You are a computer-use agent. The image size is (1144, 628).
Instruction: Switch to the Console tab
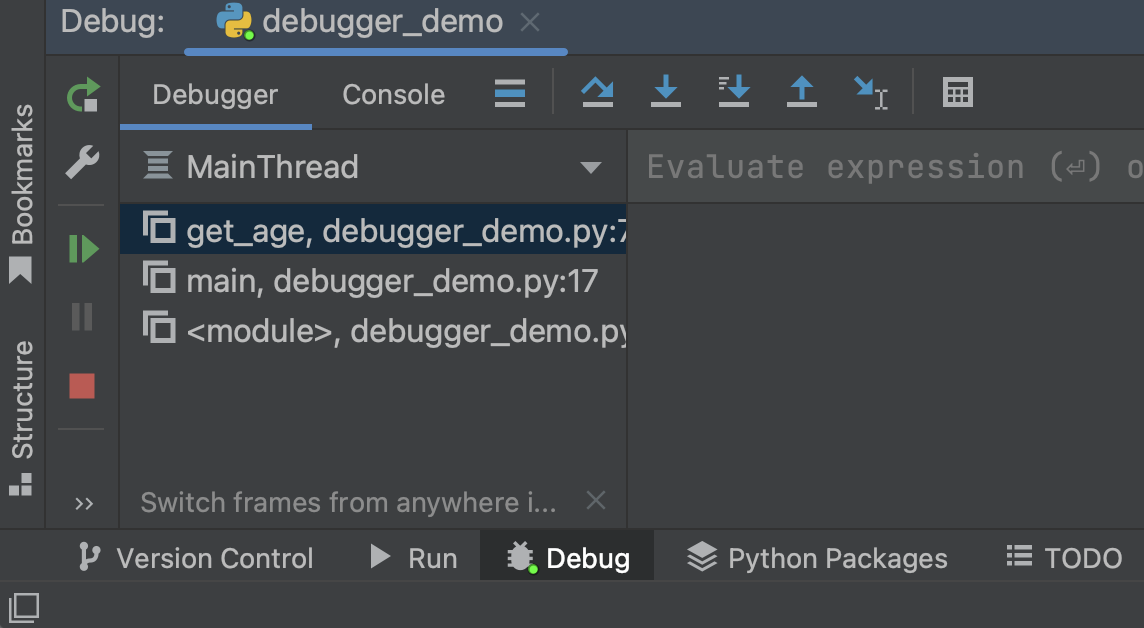pos(393,95)
